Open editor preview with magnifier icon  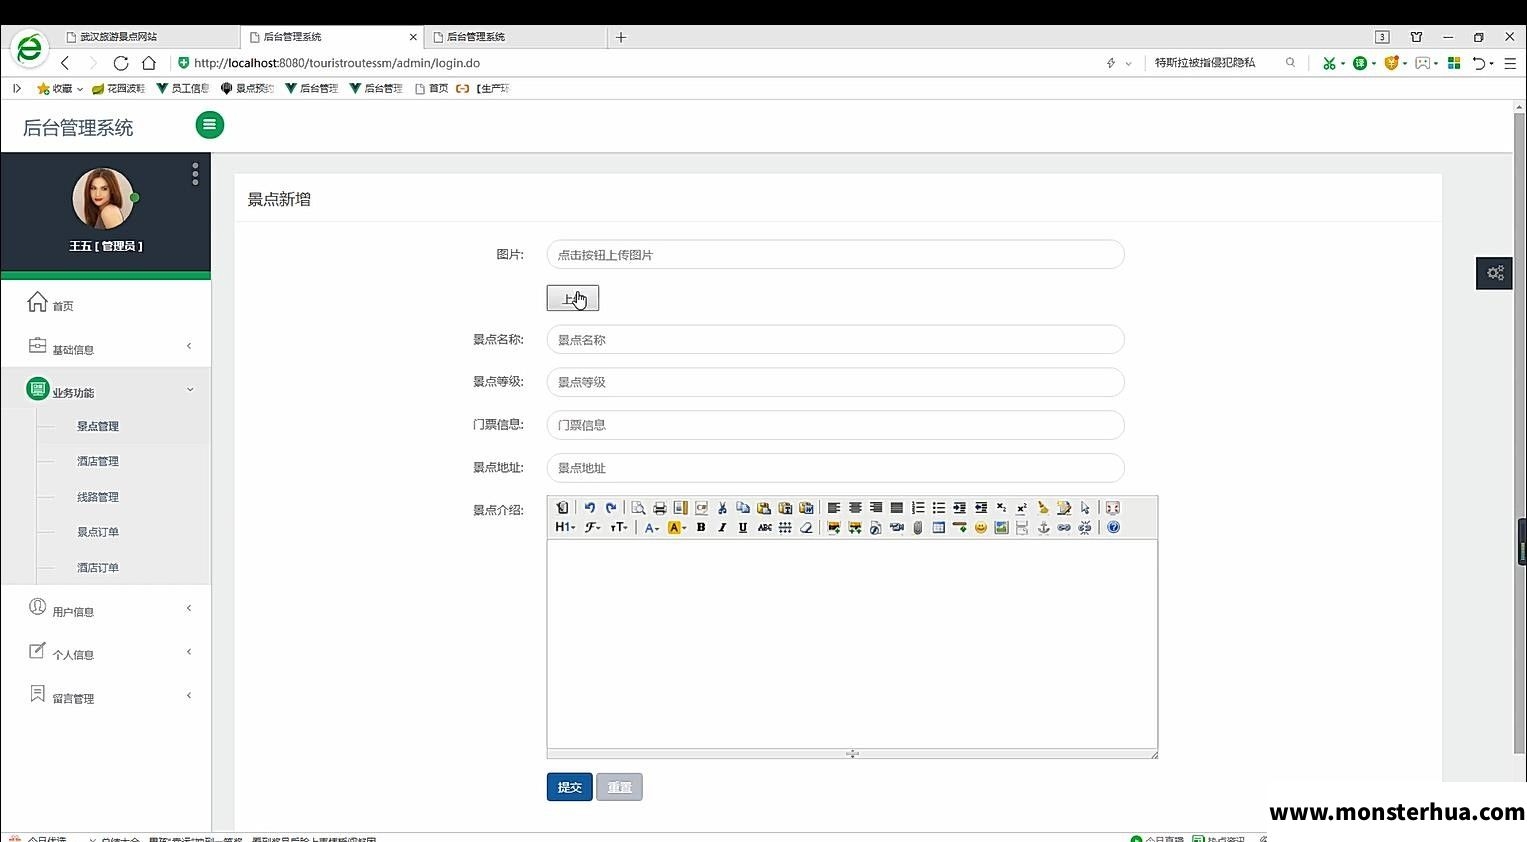(x=638, y=508)
